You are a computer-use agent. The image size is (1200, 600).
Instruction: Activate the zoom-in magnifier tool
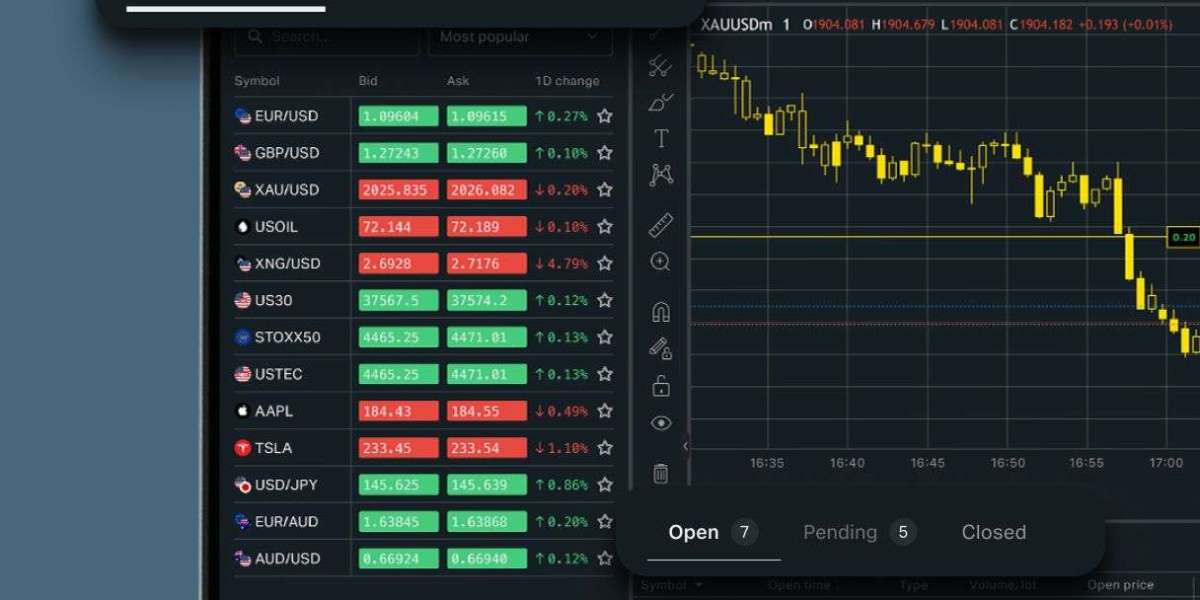point(660,262)
